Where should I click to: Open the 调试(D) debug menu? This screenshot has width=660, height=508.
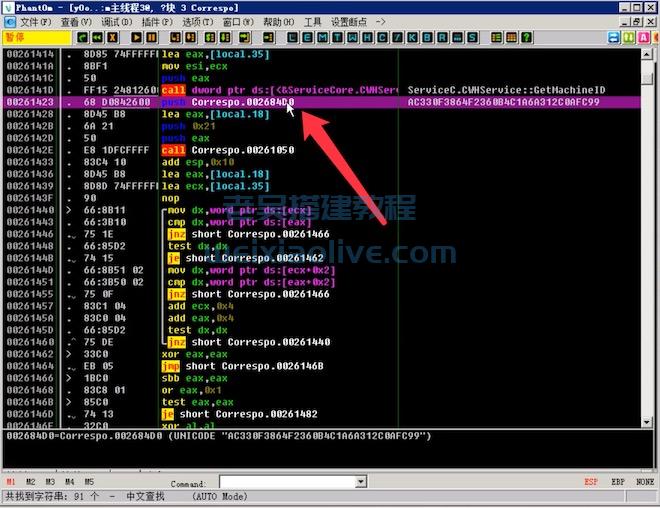pos(115,21)
